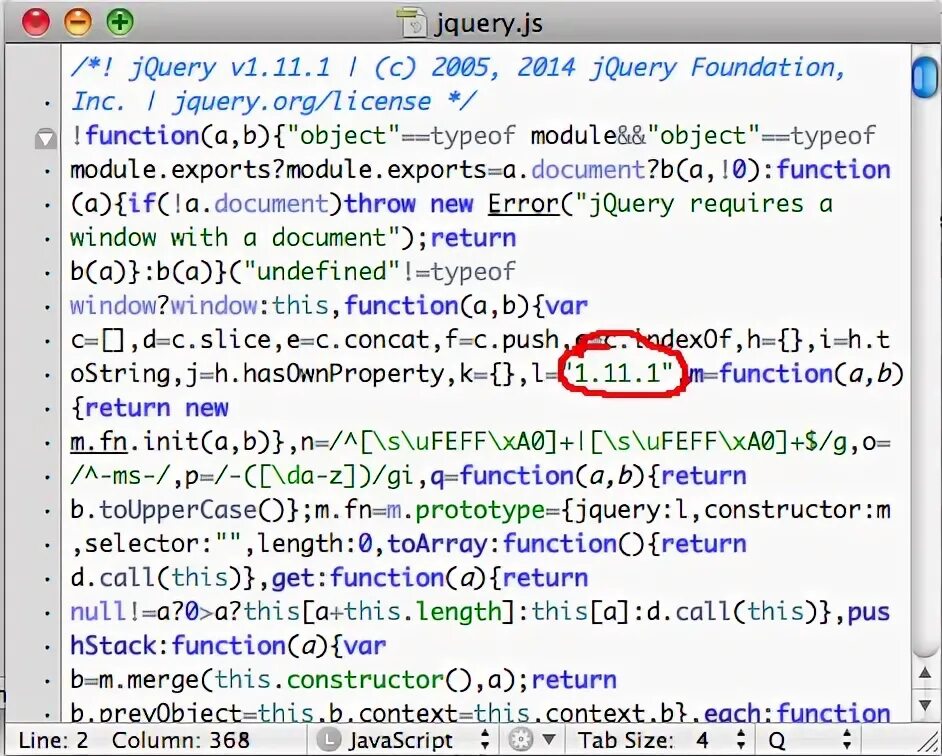Click the "1.11.1" version string literal
Screen dimensions: 942x756
pos(622,374)
